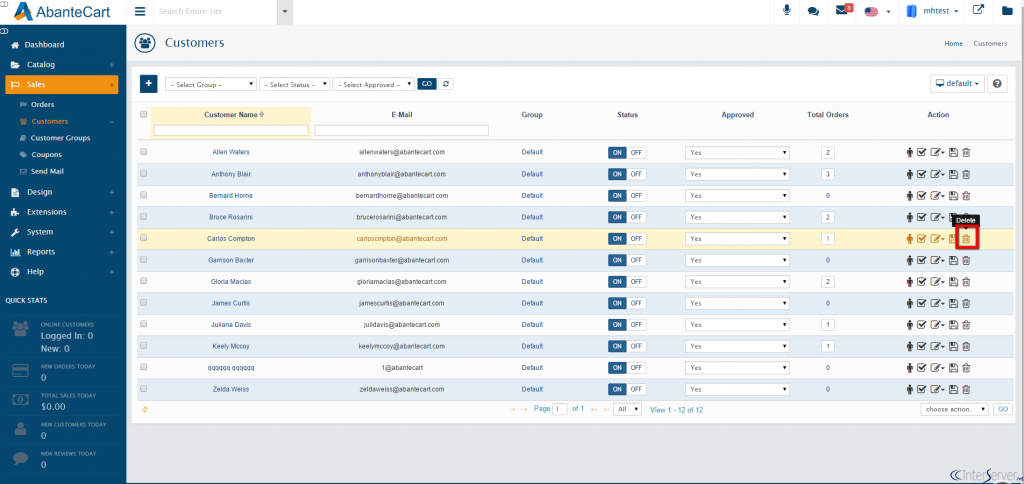Click the blue plus add customer button

[148, 84]
